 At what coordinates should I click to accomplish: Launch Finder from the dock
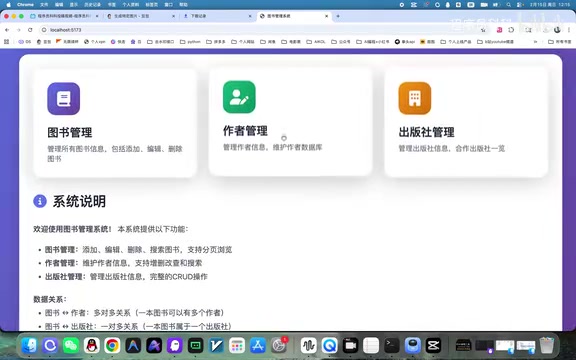29,346
